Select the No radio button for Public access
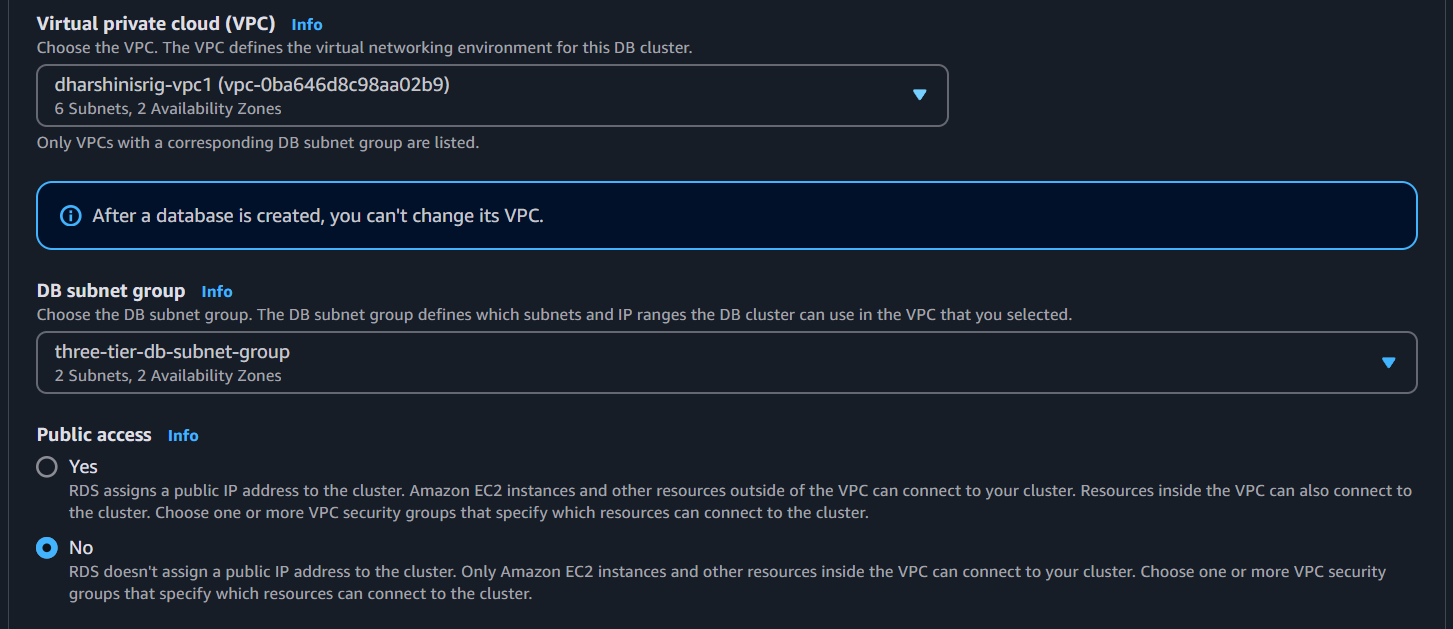Viewport: 1453px width, 629px height. [x=47, y=548]
